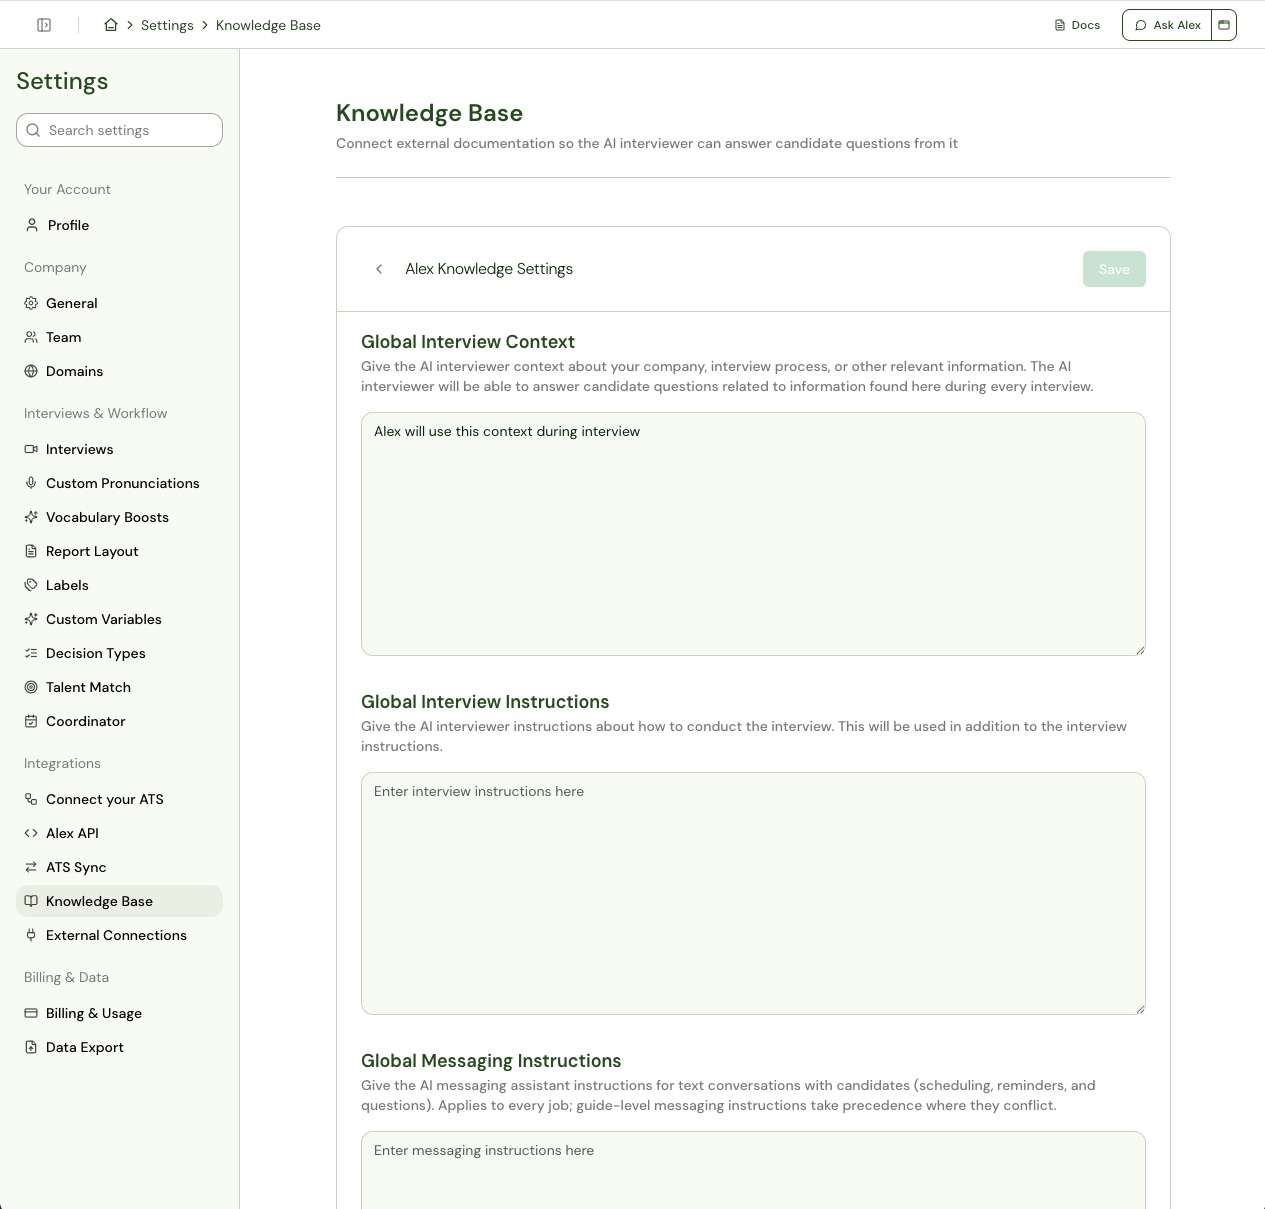The image size is (1265, 1209).
Task: Click the Save button
Action: (1114, 269)
